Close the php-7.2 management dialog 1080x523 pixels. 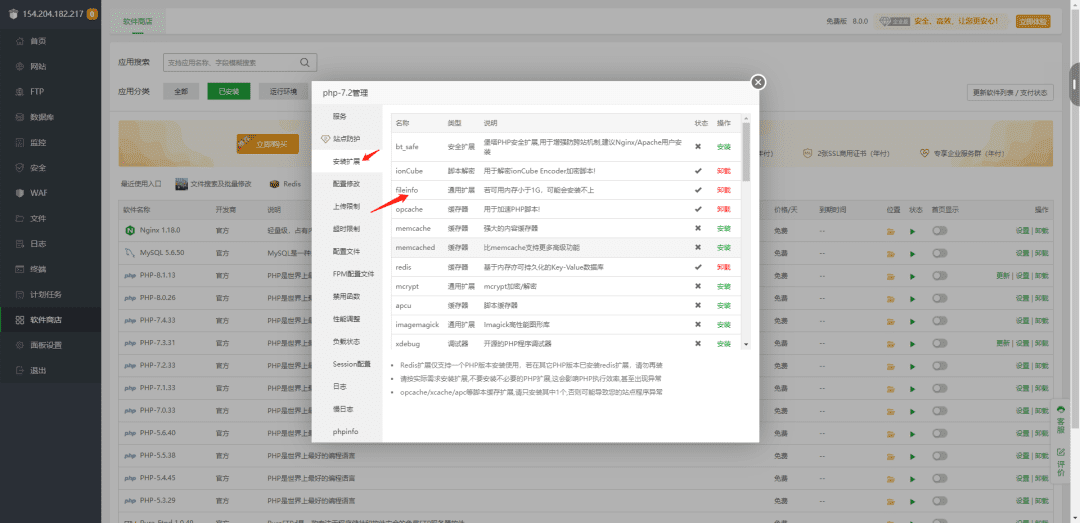point(758,82)
